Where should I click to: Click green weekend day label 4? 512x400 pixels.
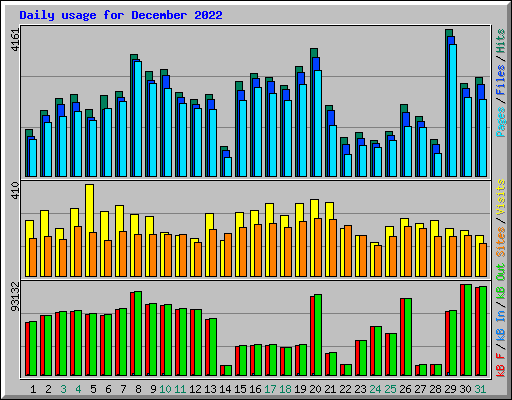tap(78, 389)
